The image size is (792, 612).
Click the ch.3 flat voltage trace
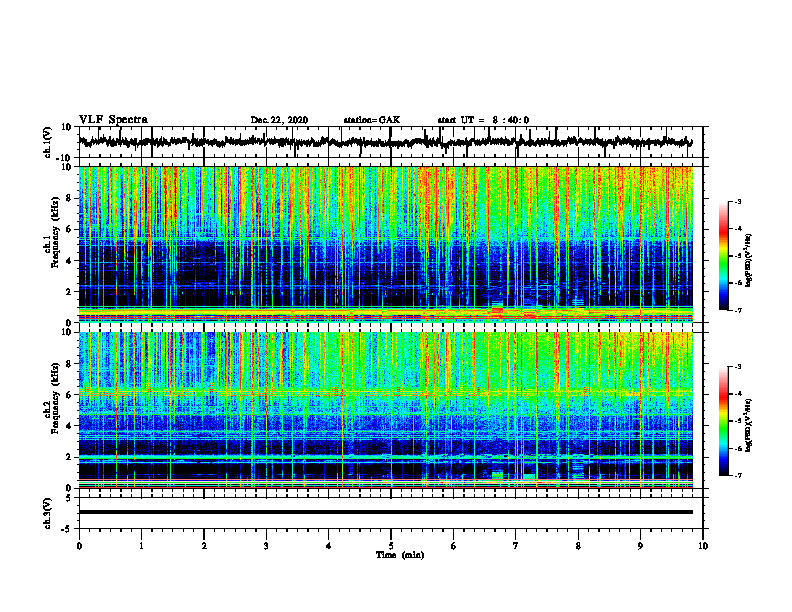[x=385, y=512]
